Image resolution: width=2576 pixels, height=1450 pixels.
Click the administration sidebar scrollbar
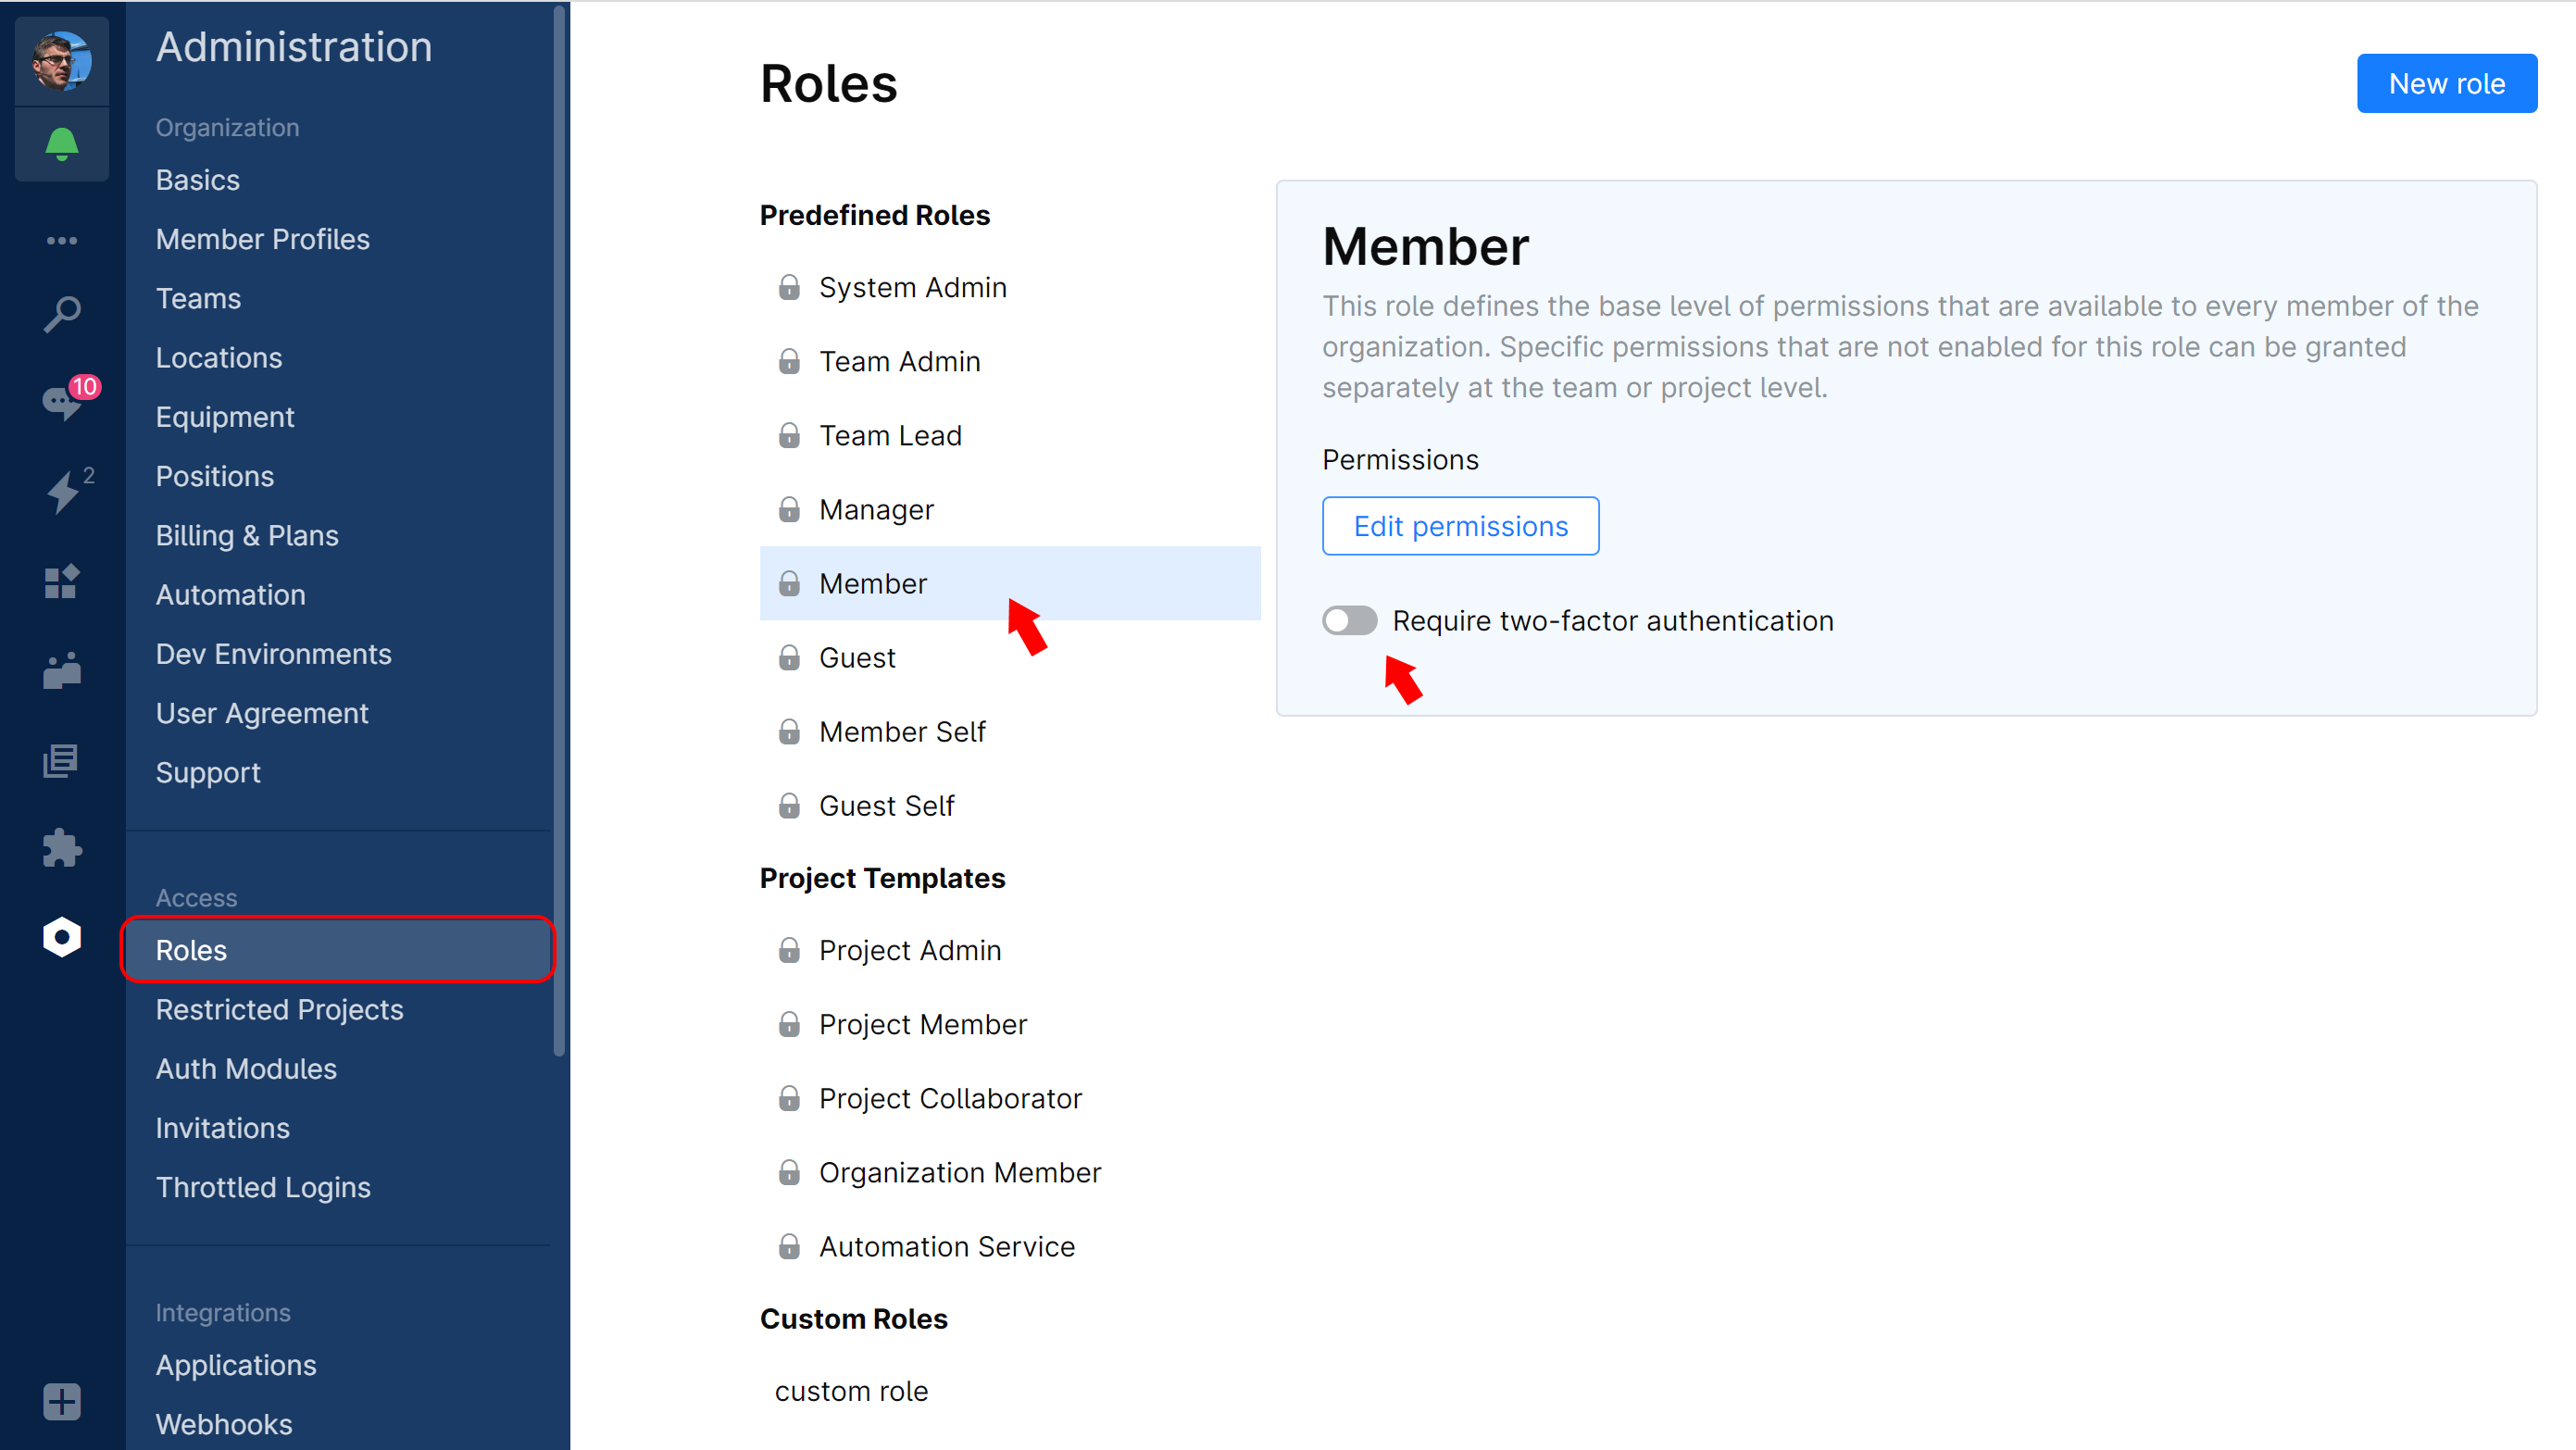(x=559, y=530)
